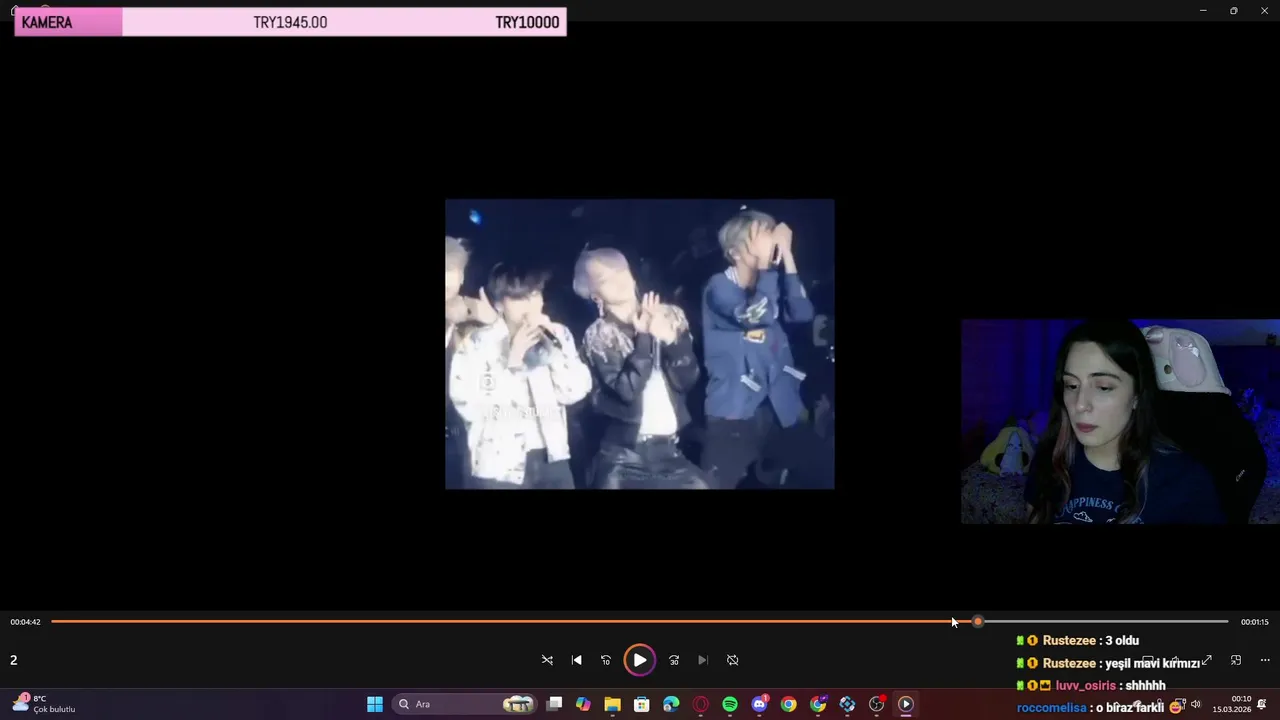Open the Windows Start menu
The height and width of the screenshot is (720, 1280).
[x=375, y=704]
